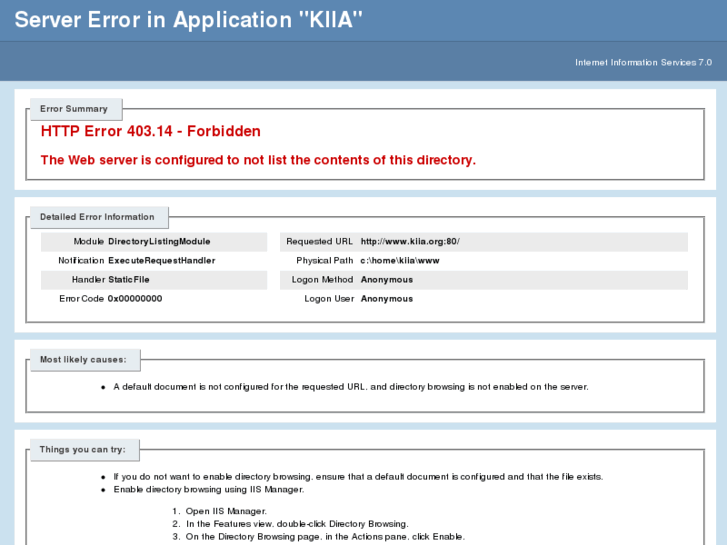This screenshot has width=727, height=545.
Task: Click the "Enable directory browsing using IIS Manager" bullet
Action: (209, 490)
